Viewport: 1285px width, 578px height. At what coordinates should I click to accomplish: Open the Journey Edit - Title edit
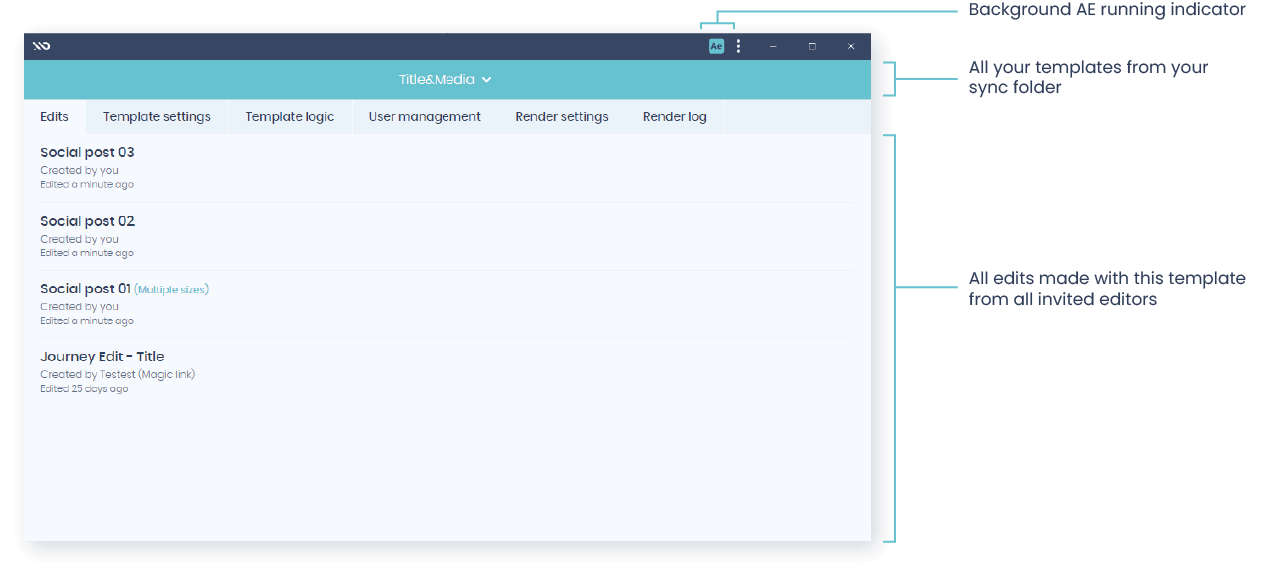click(447, 372)
